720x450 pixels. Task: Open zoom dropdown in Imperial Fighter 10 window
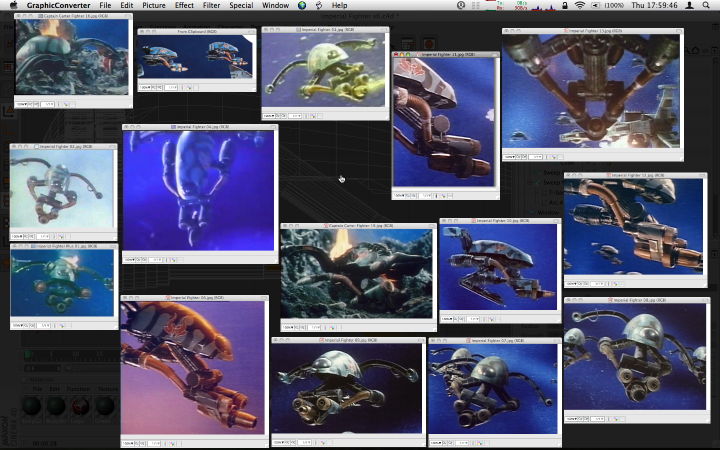point(446,318)
